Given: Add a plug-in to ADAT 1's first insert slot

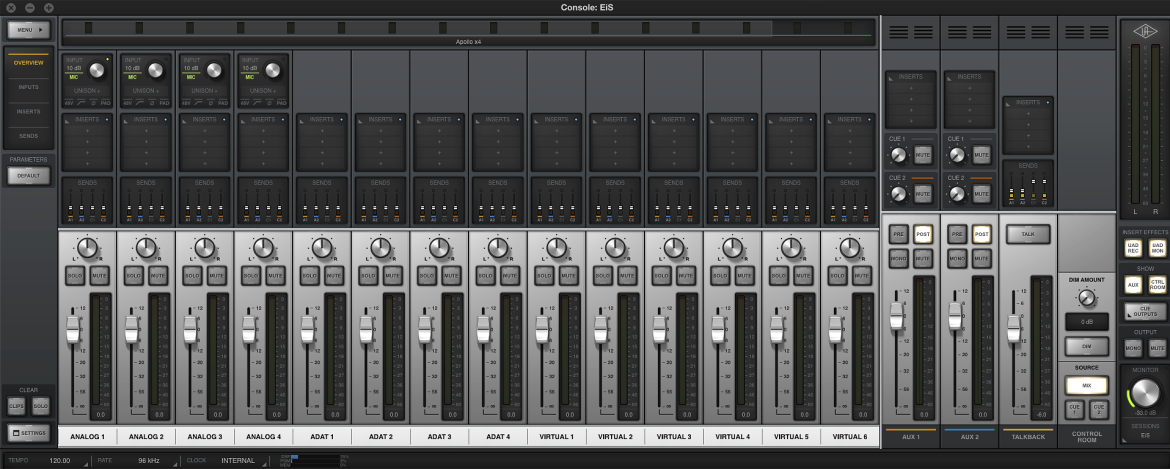Looking at the screenshot, I should pos(322,129).
